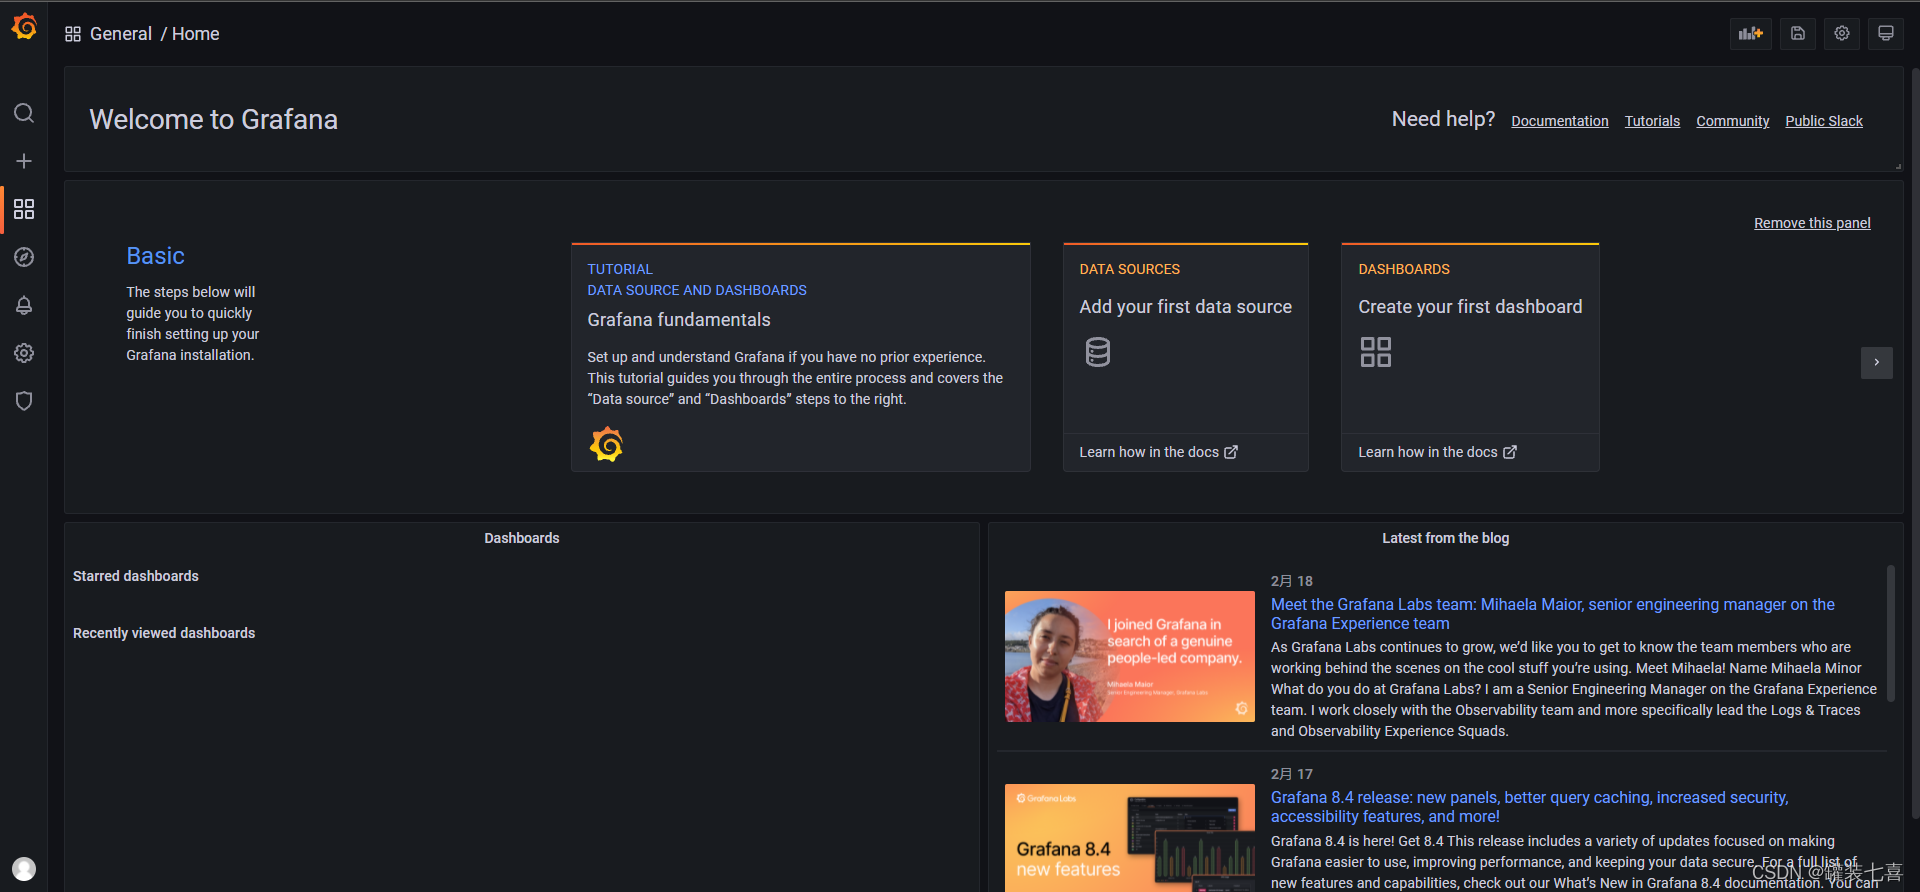Click the Grafana logo in the sidebar
This screenshot has height=892, width=1920.
[24, 27]
